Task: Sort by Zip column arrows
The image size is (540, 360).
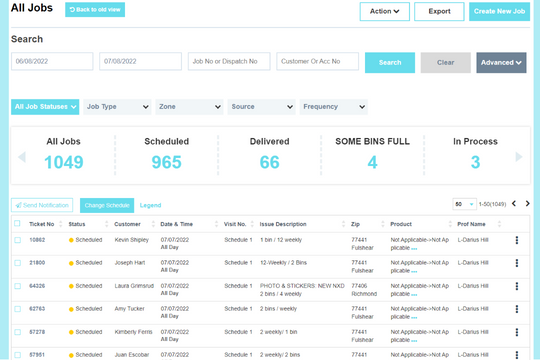Action: (383, 224)
